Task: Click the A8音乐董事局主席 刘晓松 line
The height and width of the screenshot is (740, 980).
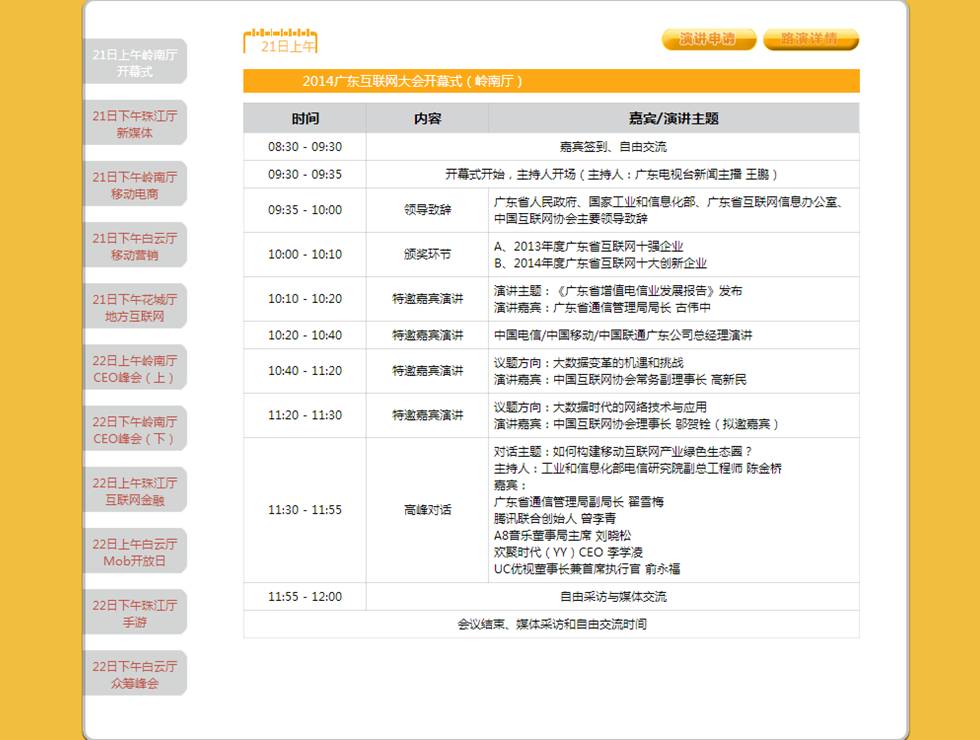Action: click(562, 536)
